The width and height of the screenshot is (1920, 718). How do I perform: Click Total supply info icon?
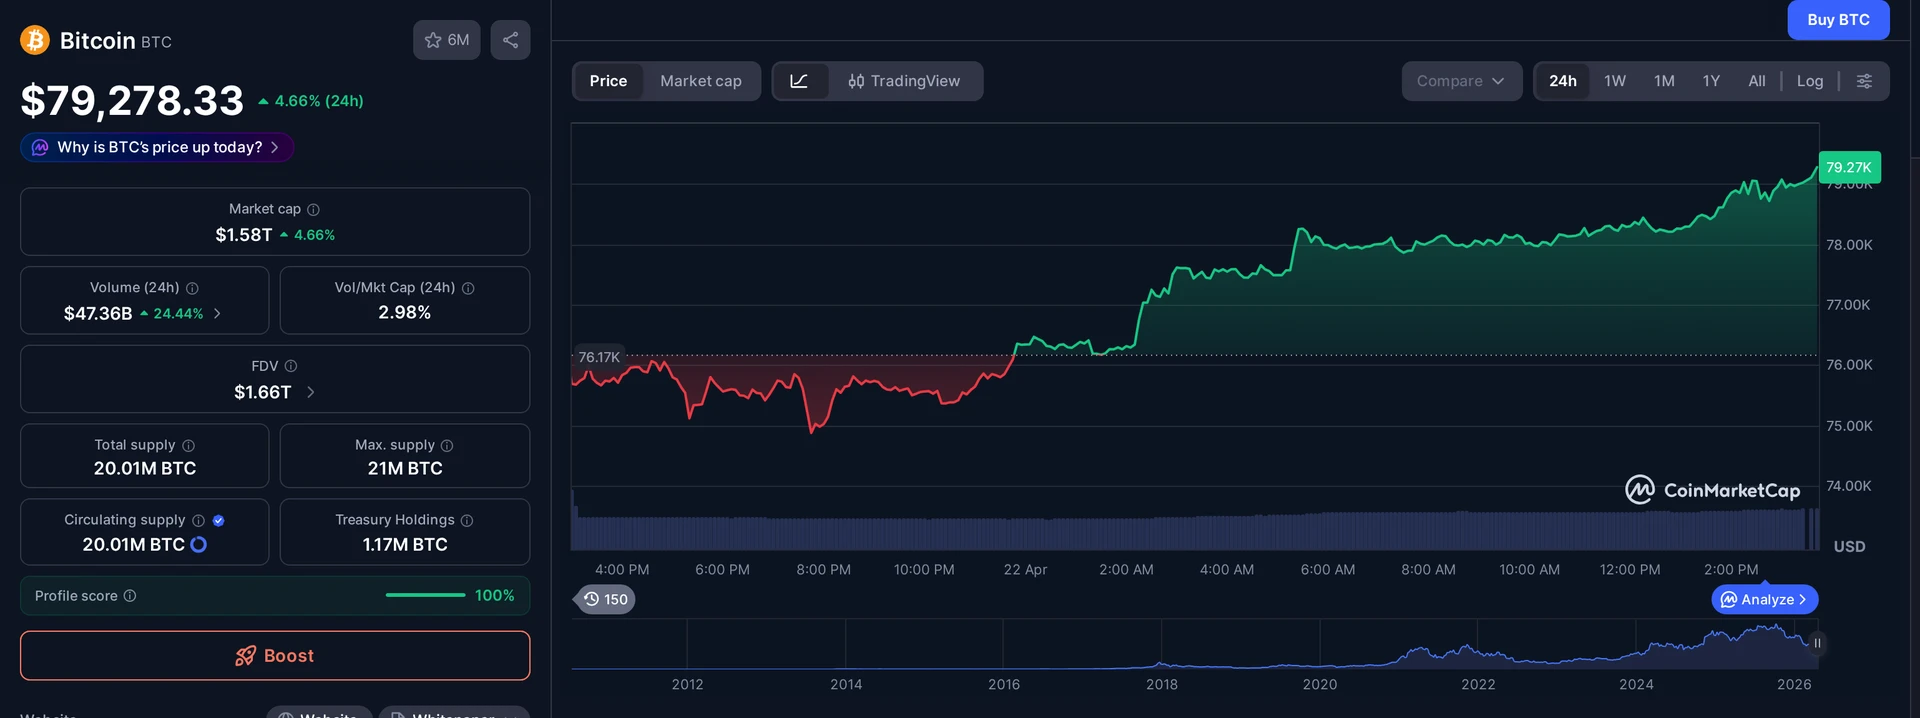188,445
